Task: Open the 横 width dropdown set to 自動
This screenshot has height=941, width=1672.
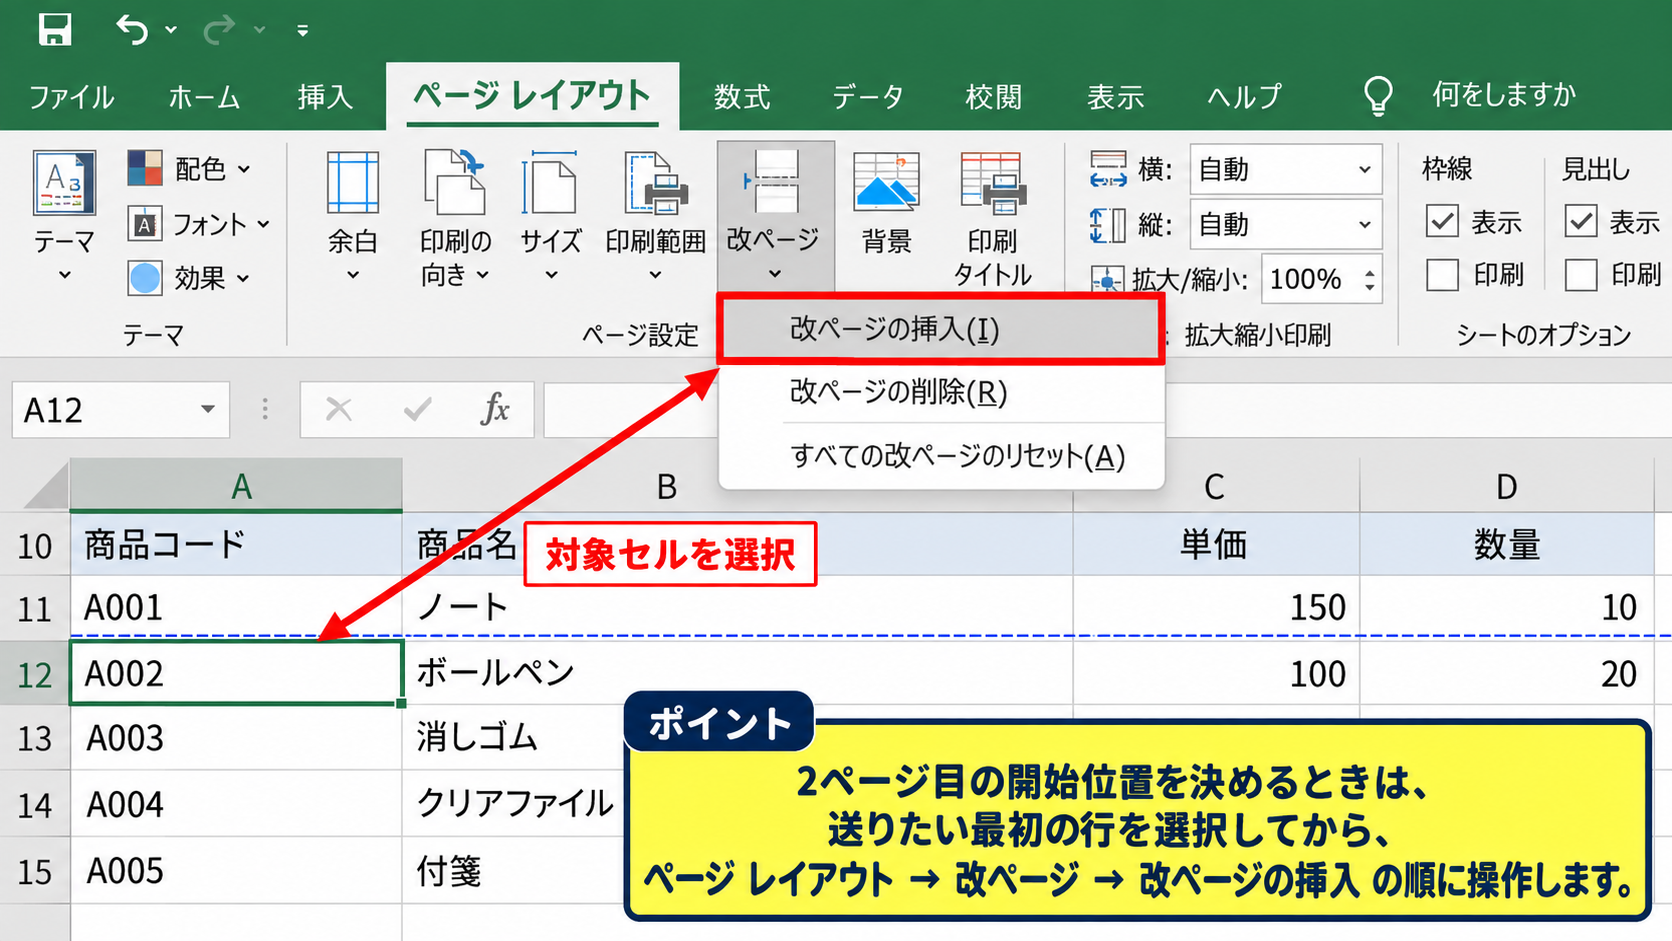Action: click(1285, 169)
